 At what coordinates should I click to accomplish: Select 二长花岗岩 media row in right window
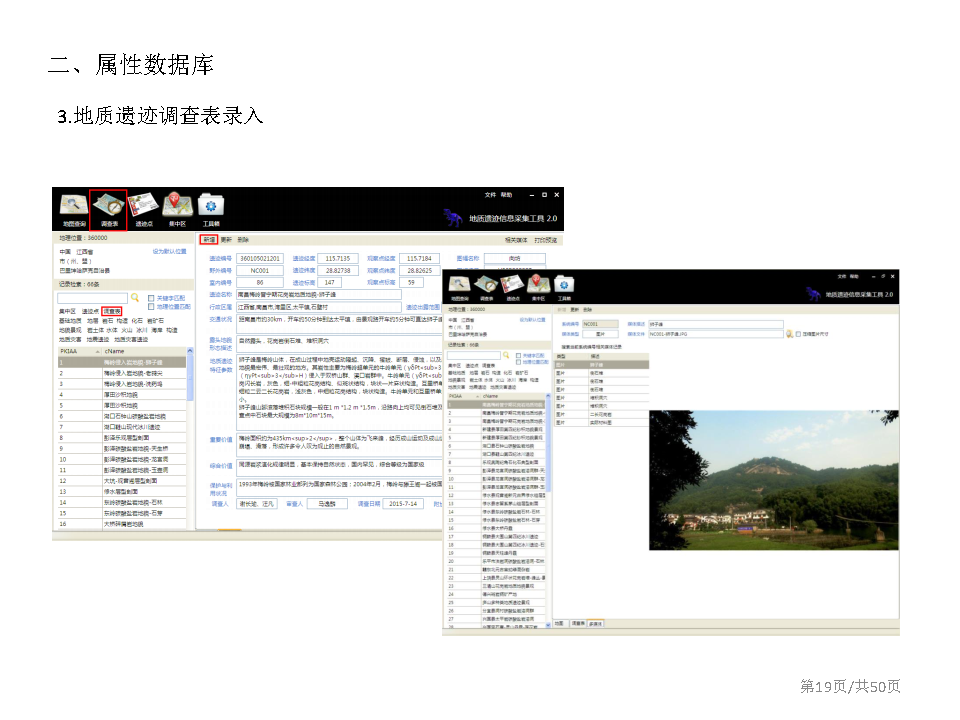(x=601, y=414)
